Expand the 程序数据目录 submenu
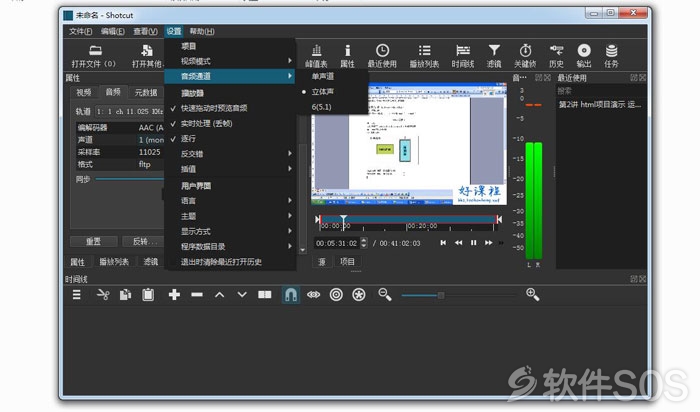700x412 pixels. coord(230,246)
